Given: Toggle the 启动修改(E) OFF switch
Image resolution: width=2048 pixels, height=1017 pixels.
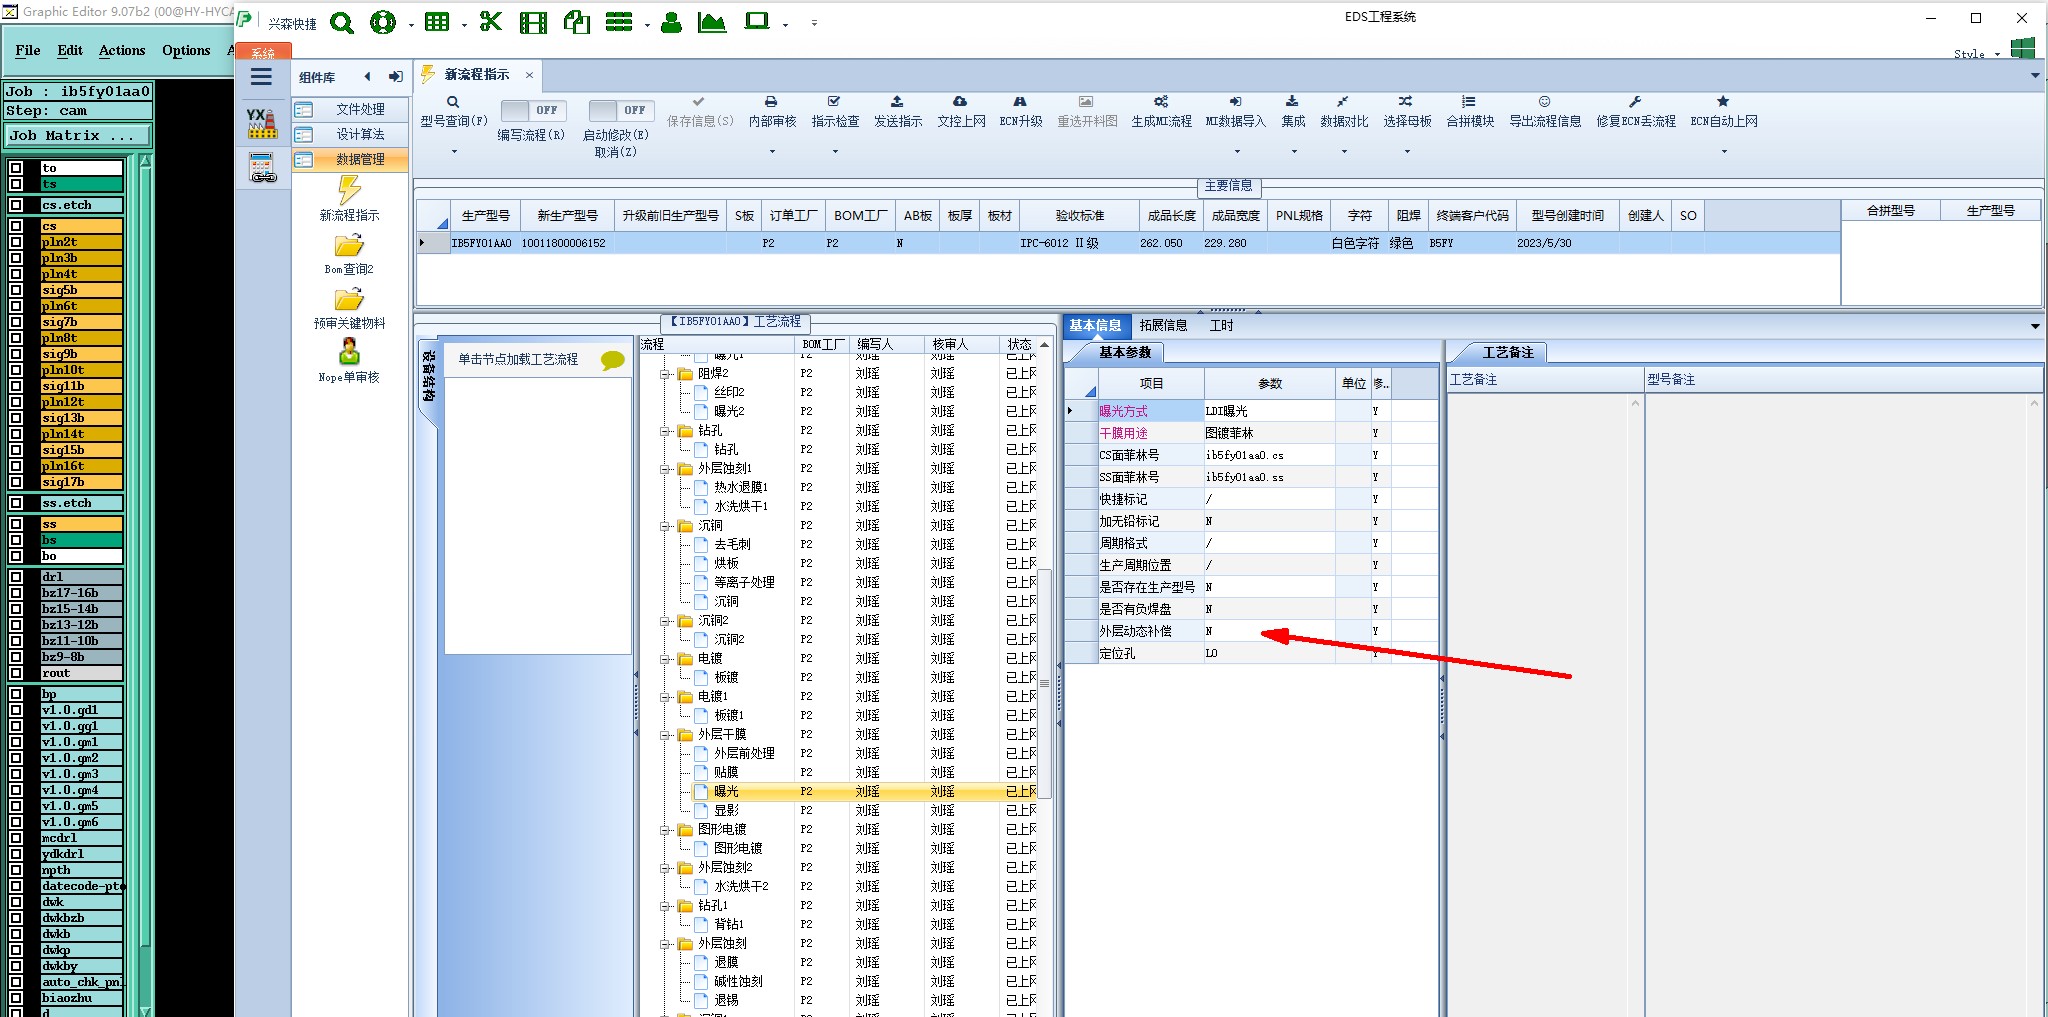Looking at the screenshot, I should click(621, 110).
